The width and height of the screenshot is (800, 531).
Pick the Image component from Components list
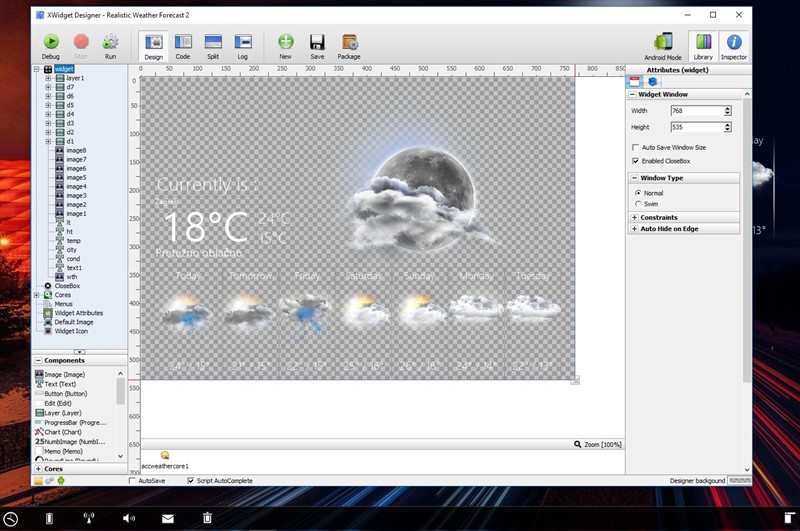coord(64,374)
